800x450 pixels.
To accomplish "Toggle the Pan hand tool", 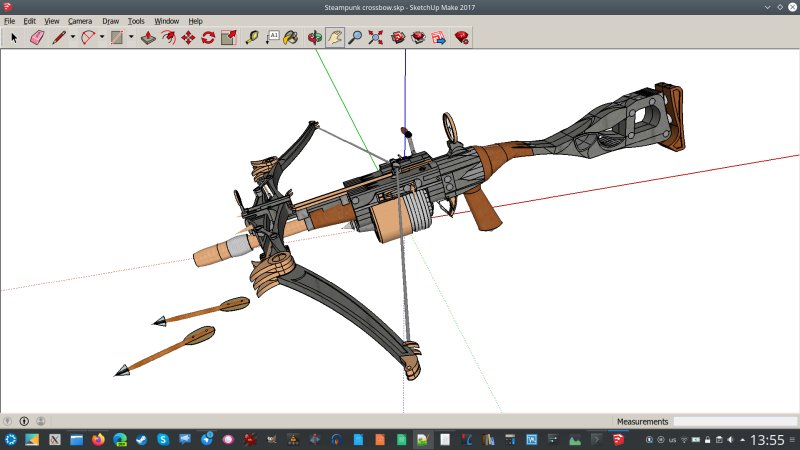I will click(336, 38).
